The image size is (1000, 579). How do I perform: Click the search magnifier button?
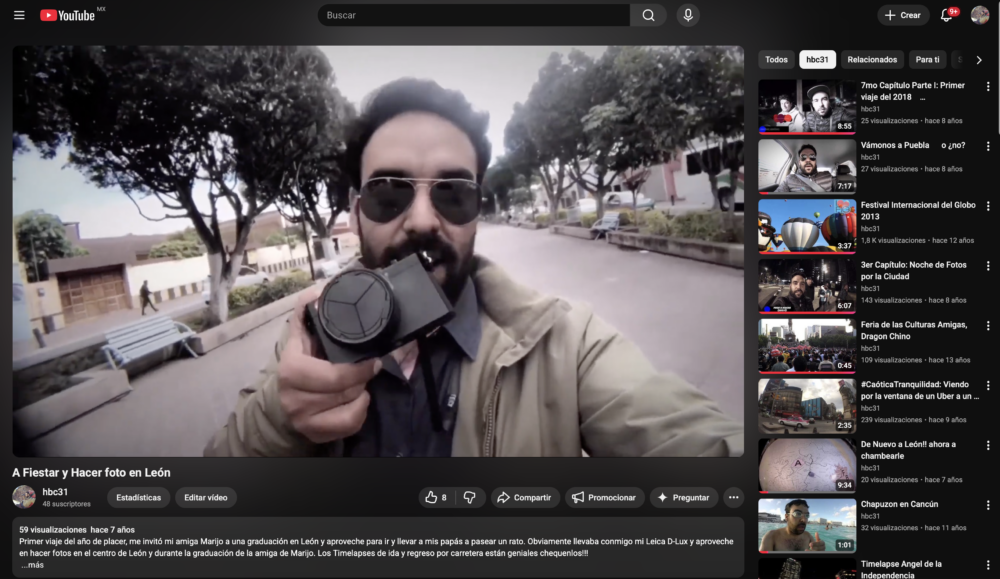tap(648, 15)
